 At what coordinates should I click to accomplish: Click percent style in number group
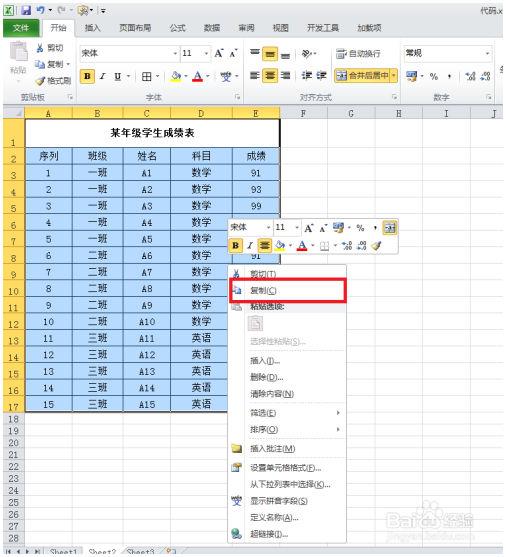click(434, 76)
